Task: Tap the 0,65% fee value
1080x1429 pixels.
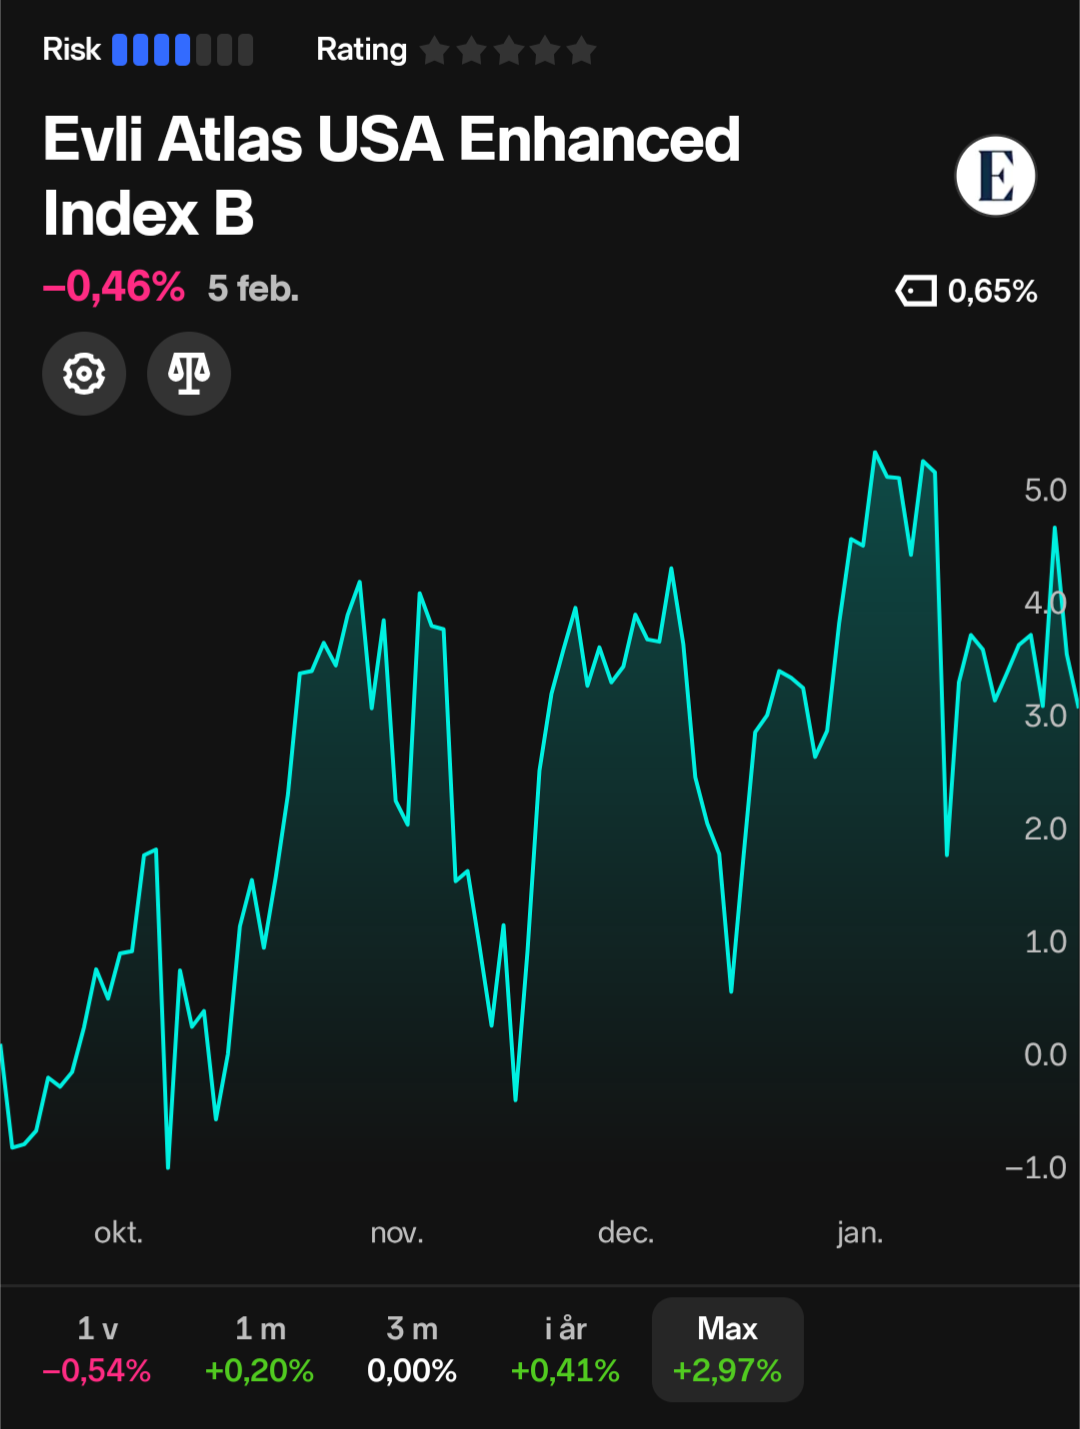Action: click(992, 291)
